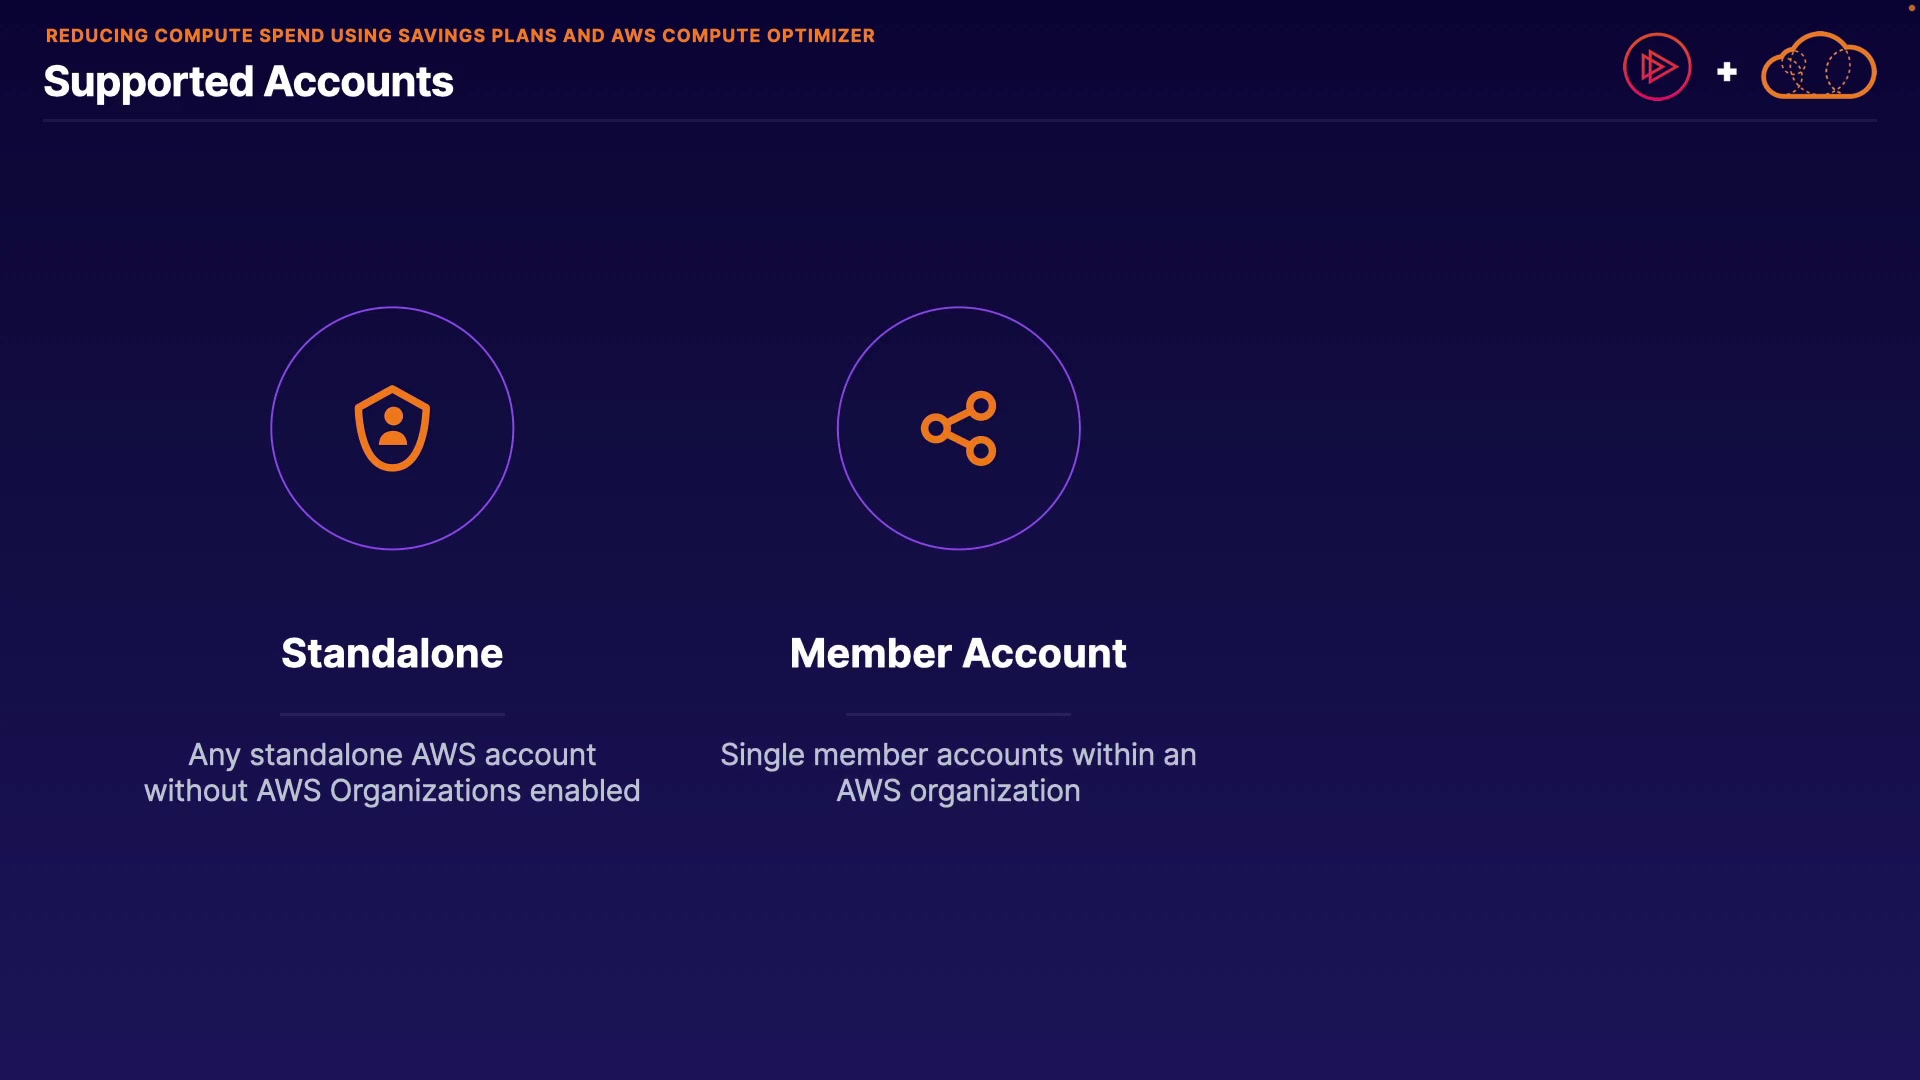Click the small orange dot in top-right corner
Viewport: 1920px width, 1080px height.
coord(1911,8)
